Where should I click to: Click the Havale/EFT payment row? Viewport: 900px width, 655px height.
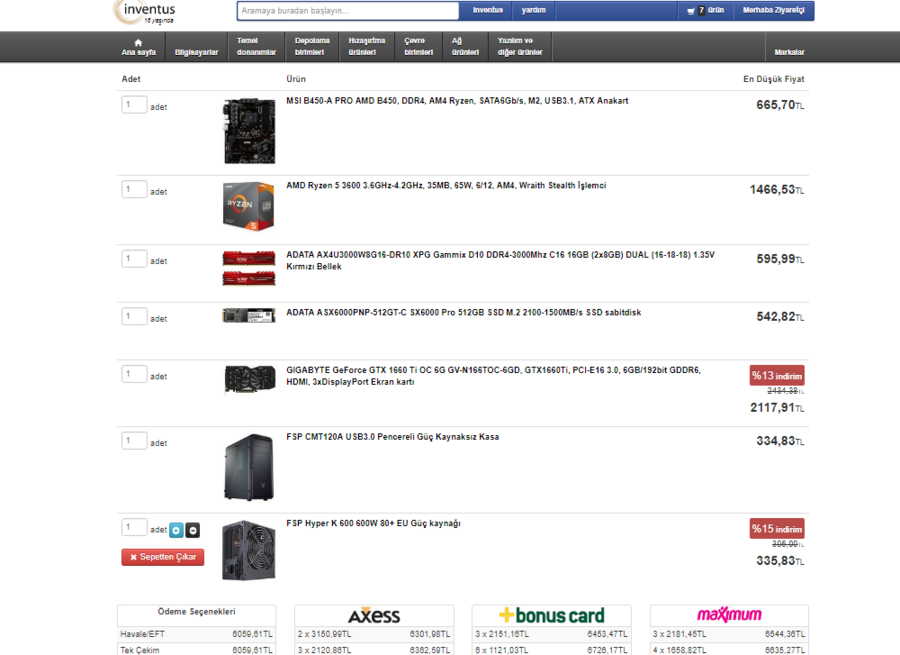pos(196,634)
